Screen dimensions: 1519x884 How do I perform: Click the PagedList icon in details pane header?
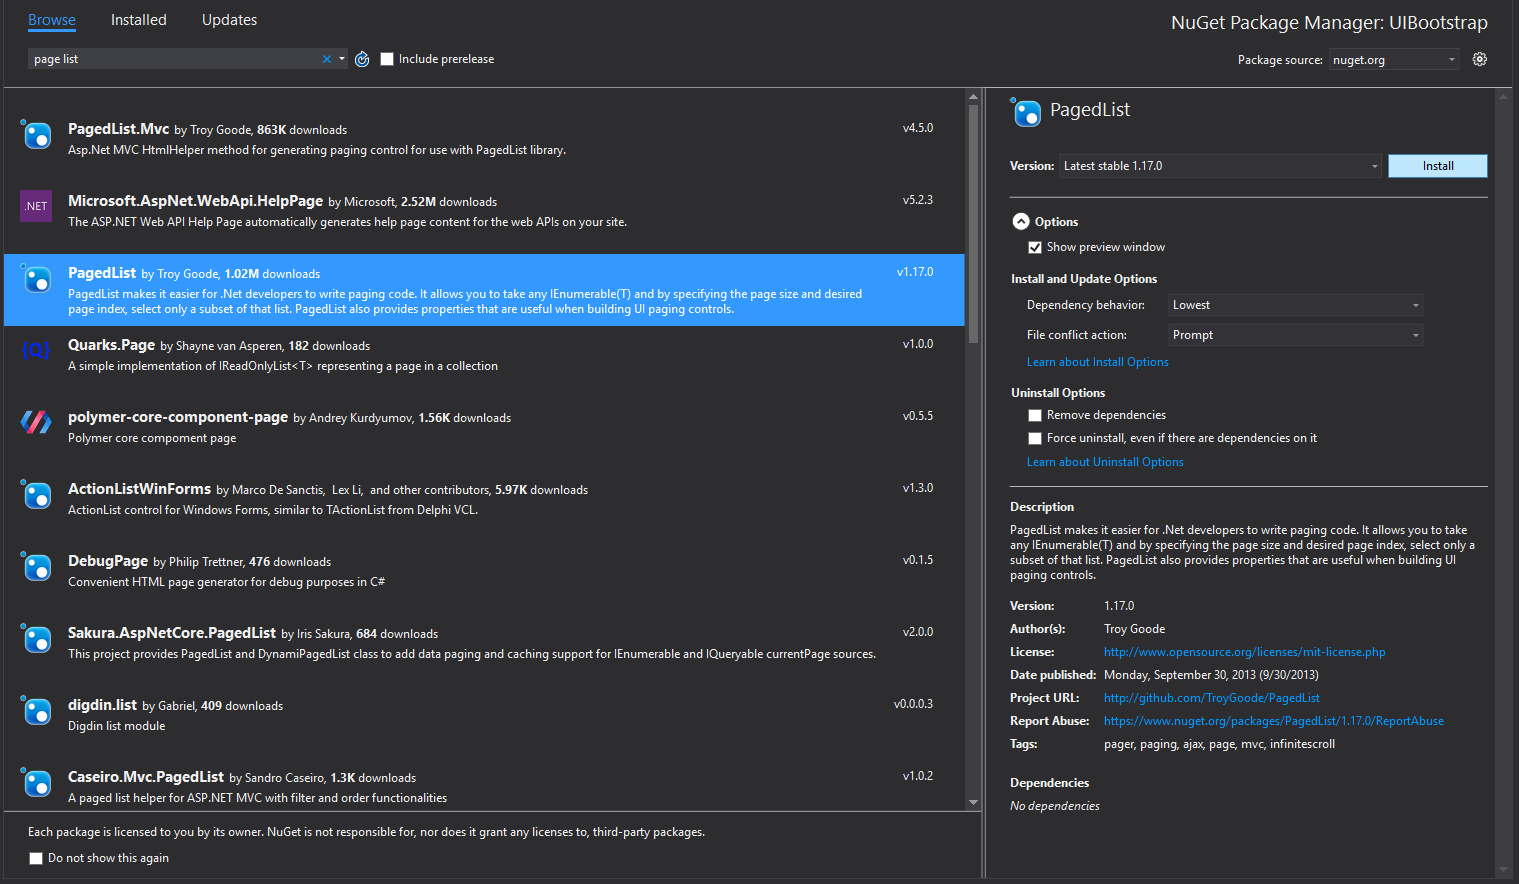1026,112
